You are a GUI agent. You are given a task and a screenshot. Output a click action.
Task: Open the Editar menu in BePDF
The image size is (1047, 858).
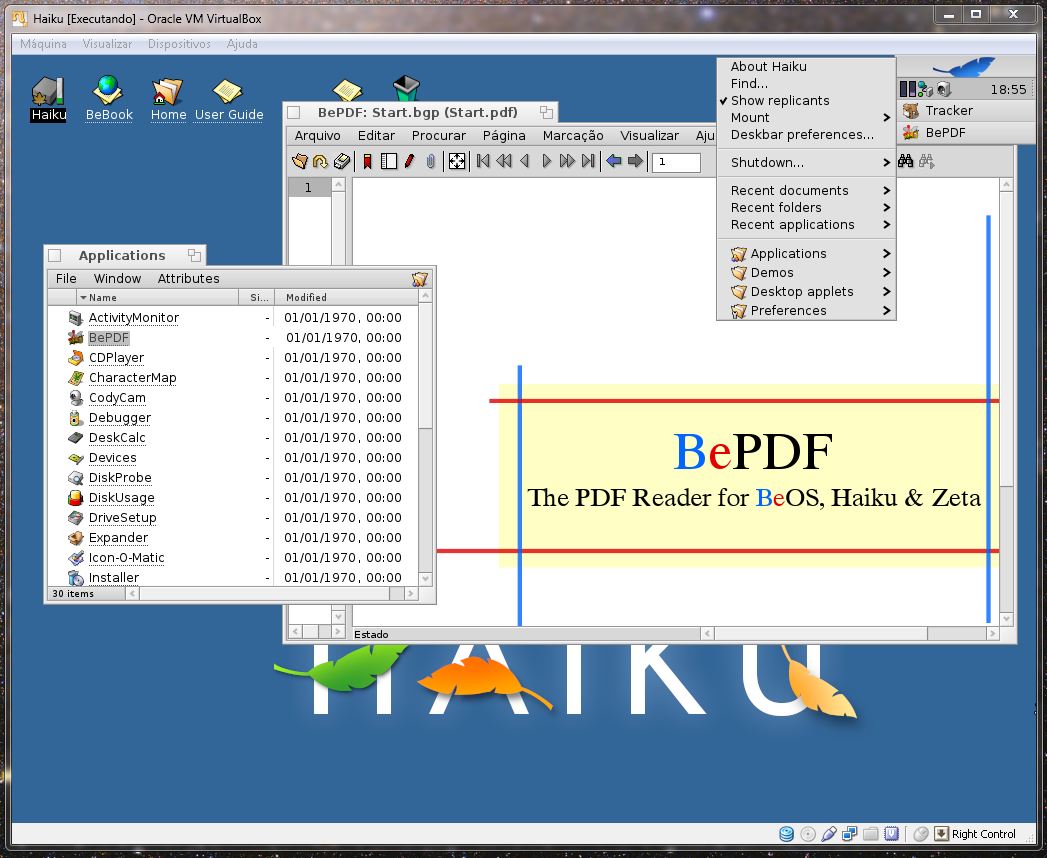(x=376, y=136)
